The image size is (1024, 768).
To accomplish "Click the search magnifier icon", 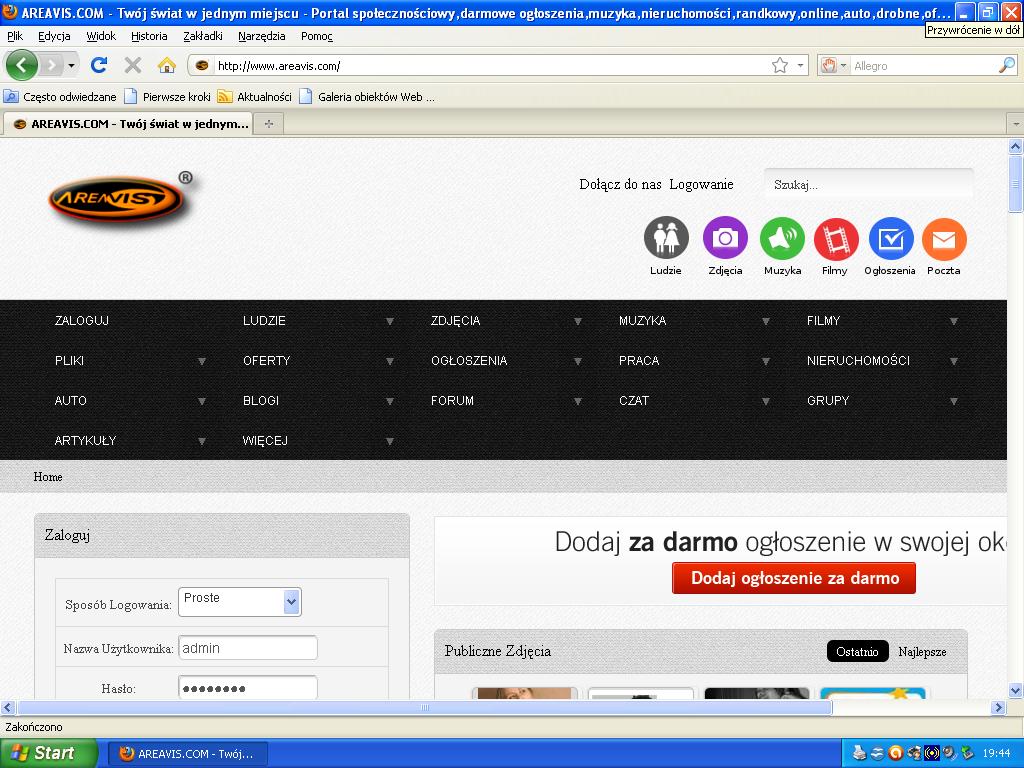I will [1007, 65].
